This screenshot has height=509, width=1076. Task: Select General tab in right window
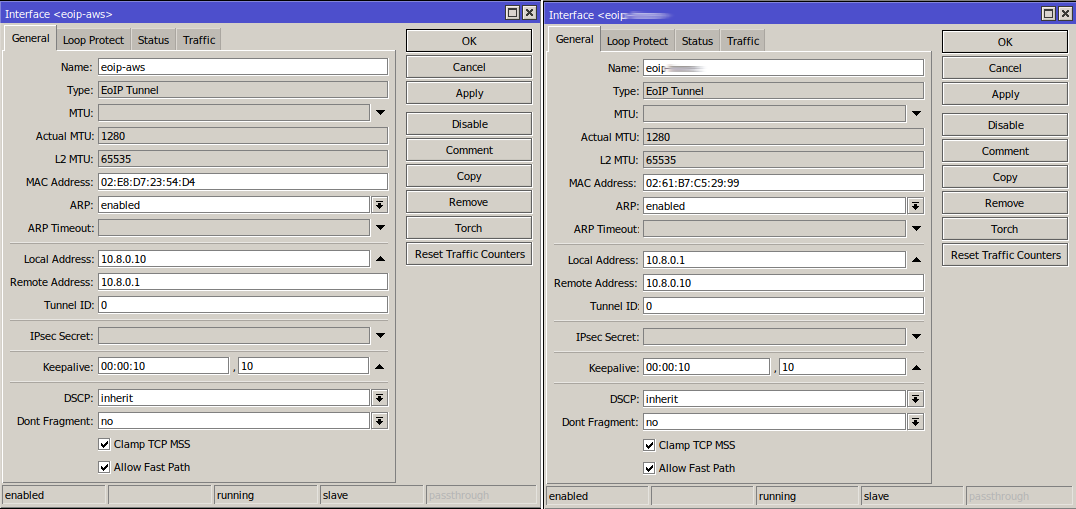(x=574, y=39)
